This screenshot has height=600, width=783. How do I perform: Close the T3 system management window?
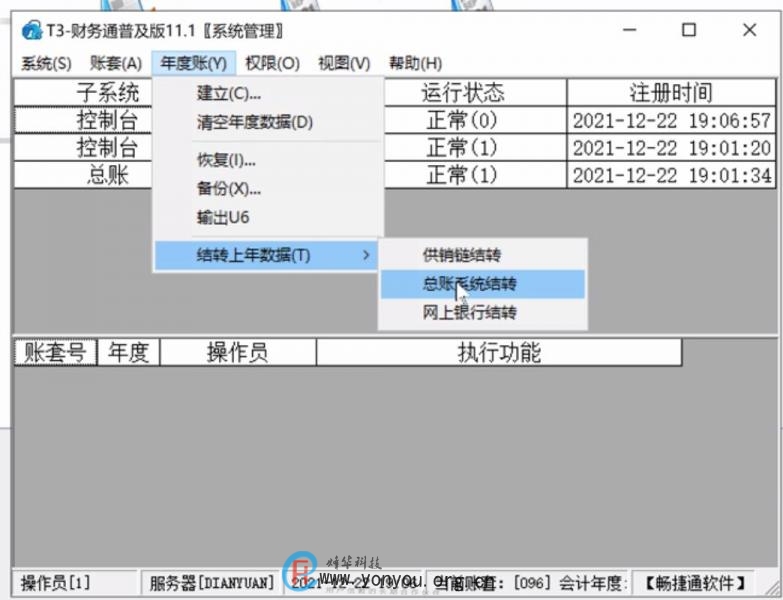[x=750, y=30]
